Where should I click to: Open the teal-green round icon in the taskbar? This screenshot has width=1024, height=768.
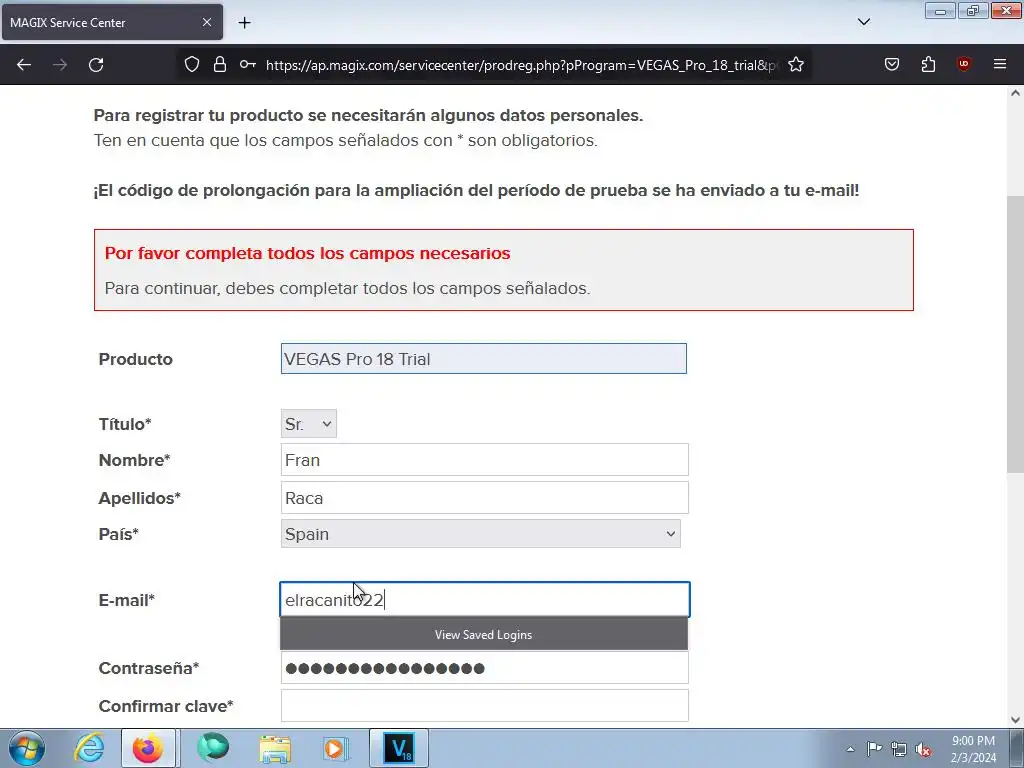[x=213, y=748]
